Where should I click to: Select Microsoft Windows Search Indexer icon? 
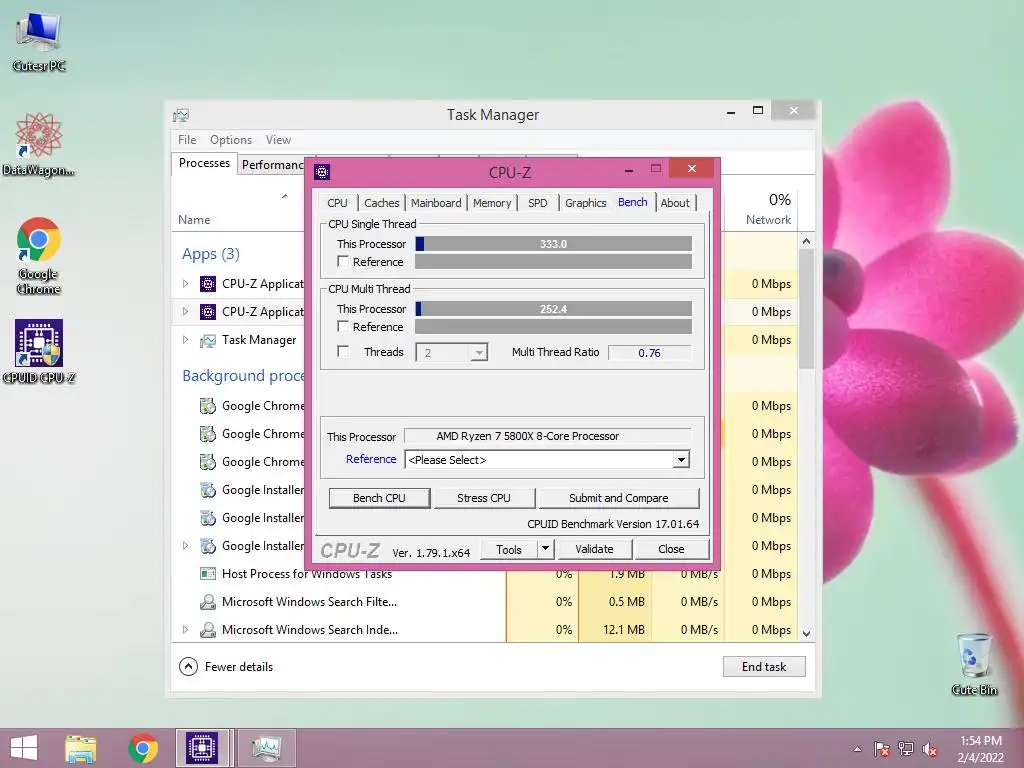pyautogui.click(x=208, y=630)
